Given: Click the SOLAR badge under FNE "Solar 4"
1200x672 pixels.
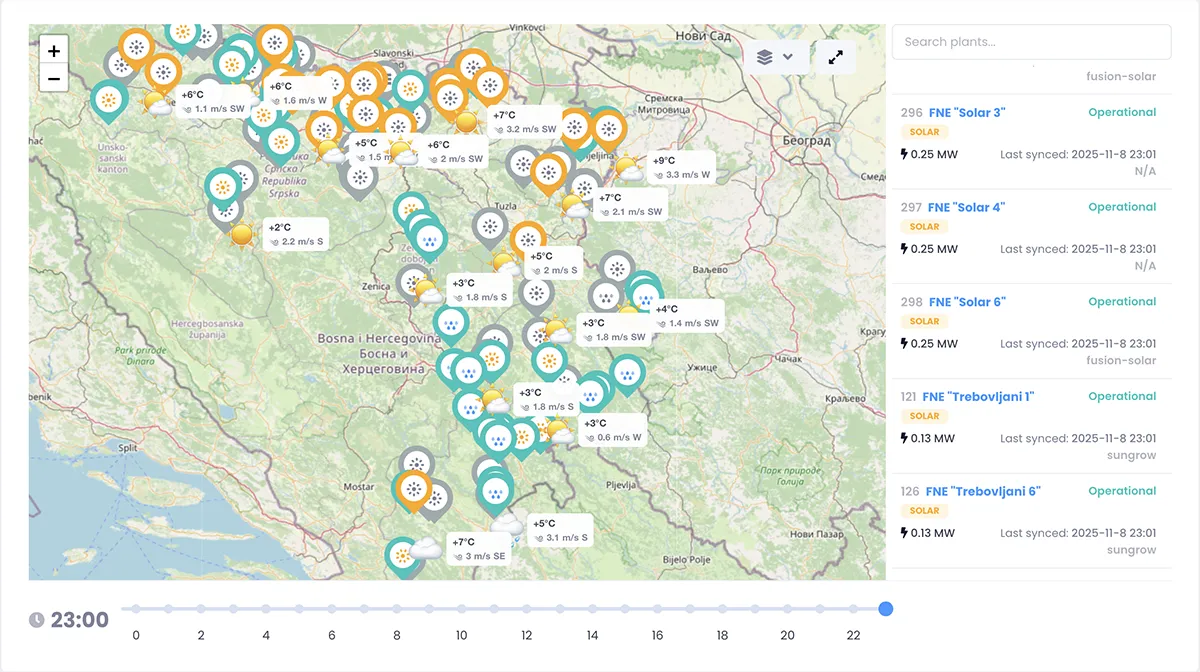Looking at the screenshot, I should pos(924,227).
